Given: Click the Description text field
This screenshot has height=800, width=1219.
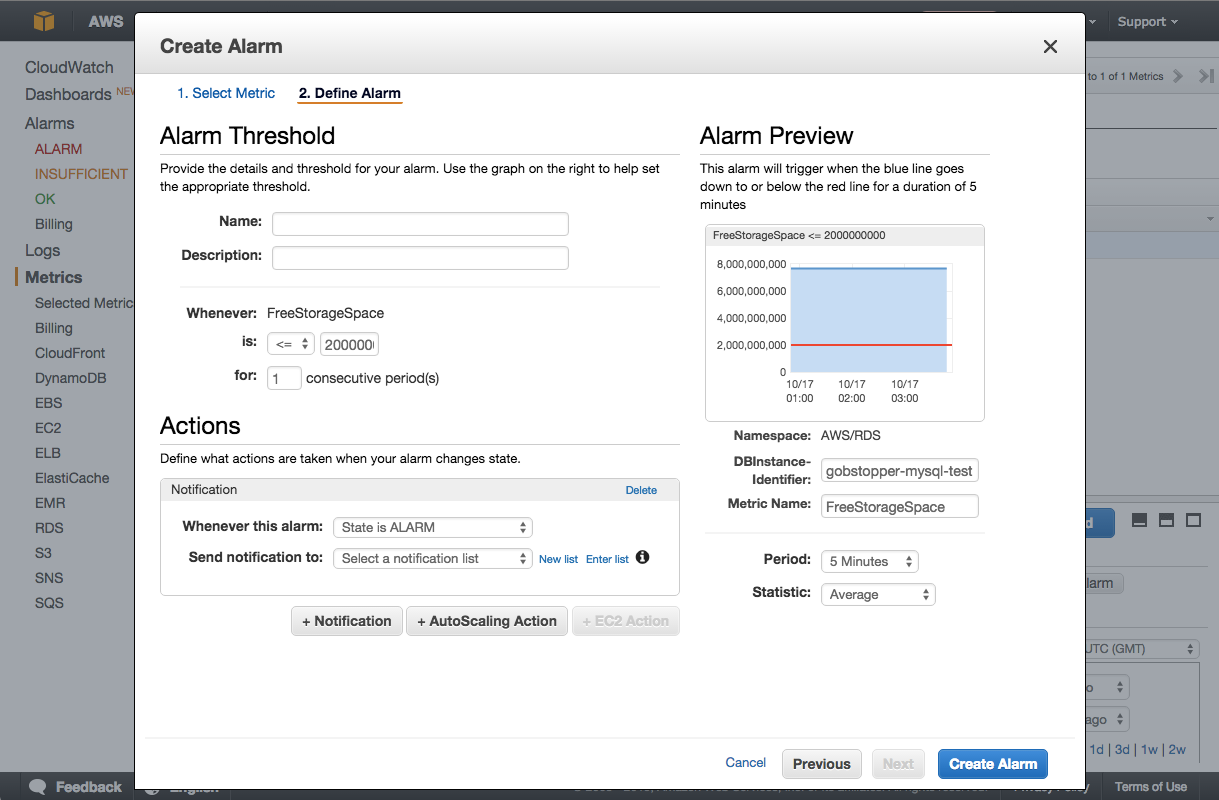Looking at the screenshot, I should click(420, 258).
